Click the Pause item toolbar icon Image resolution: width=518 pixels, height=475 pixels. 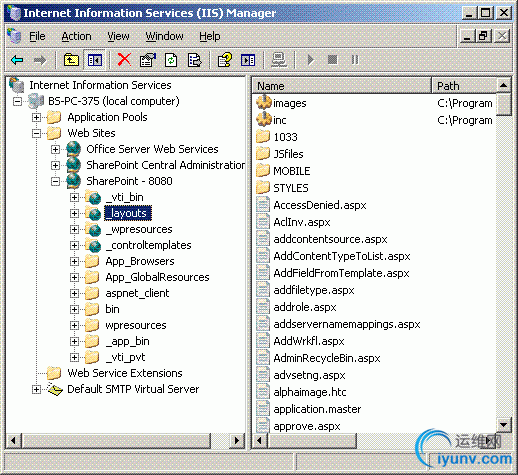pyautogui.click(x=355, y=60)
